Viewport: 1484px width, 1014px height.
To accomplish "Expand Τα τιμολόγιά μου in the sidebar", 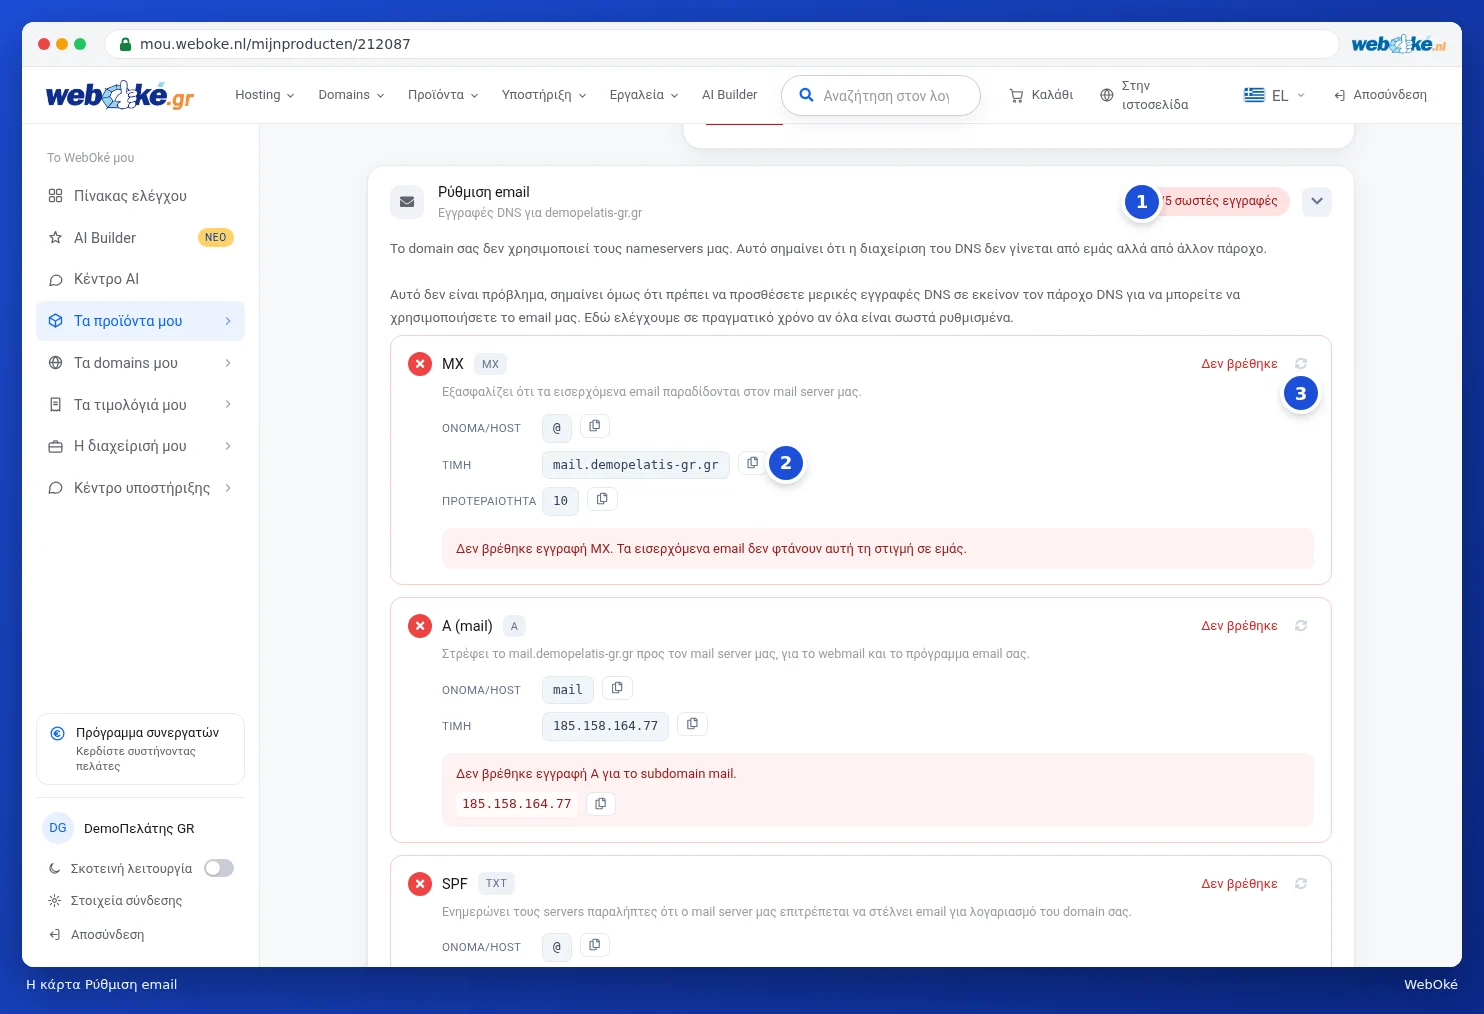I will tap(140, 405).
